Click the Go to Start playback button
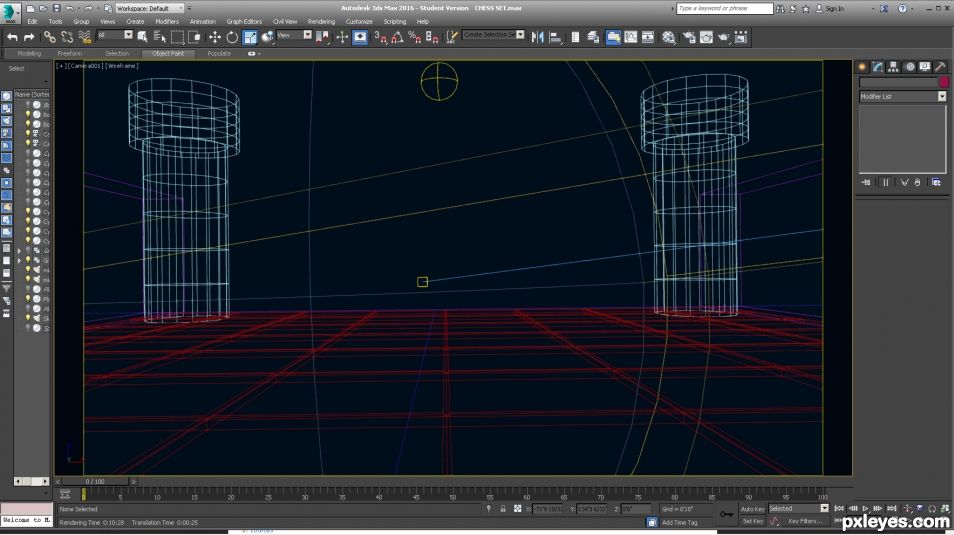 pos(839,508)
